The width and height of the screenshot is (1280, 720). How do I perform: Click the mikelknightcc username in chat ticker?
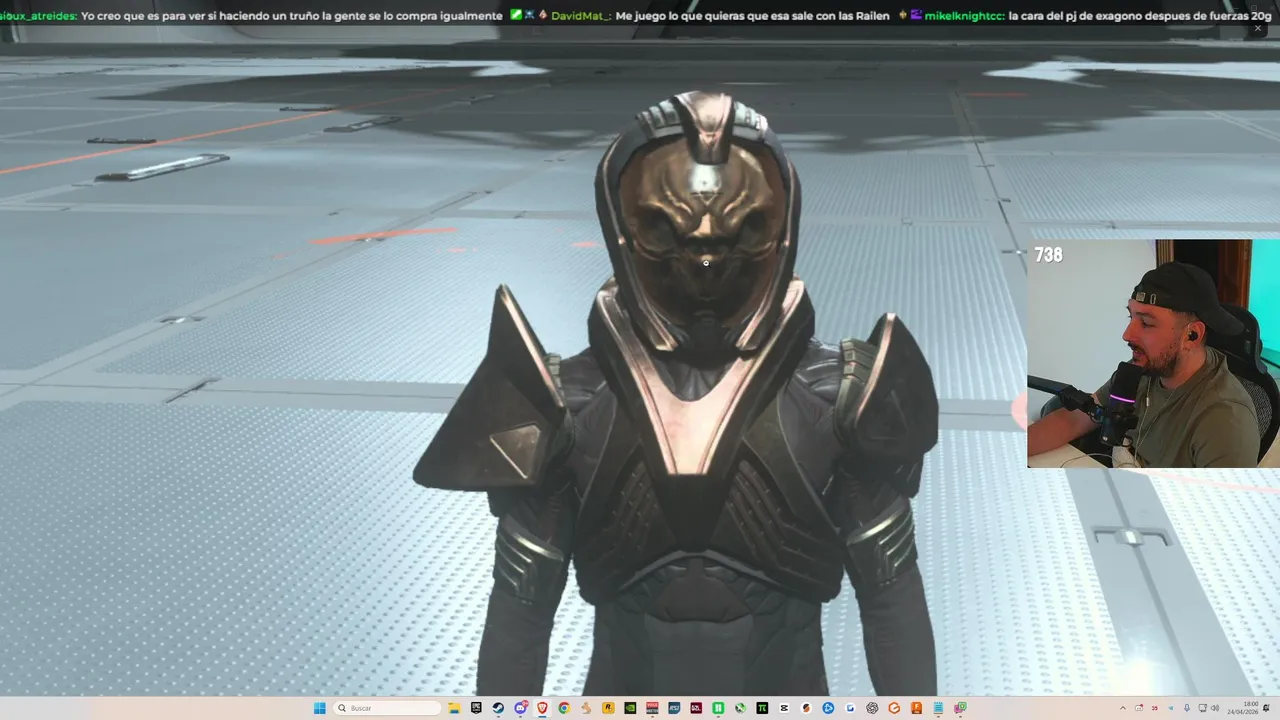963,16
